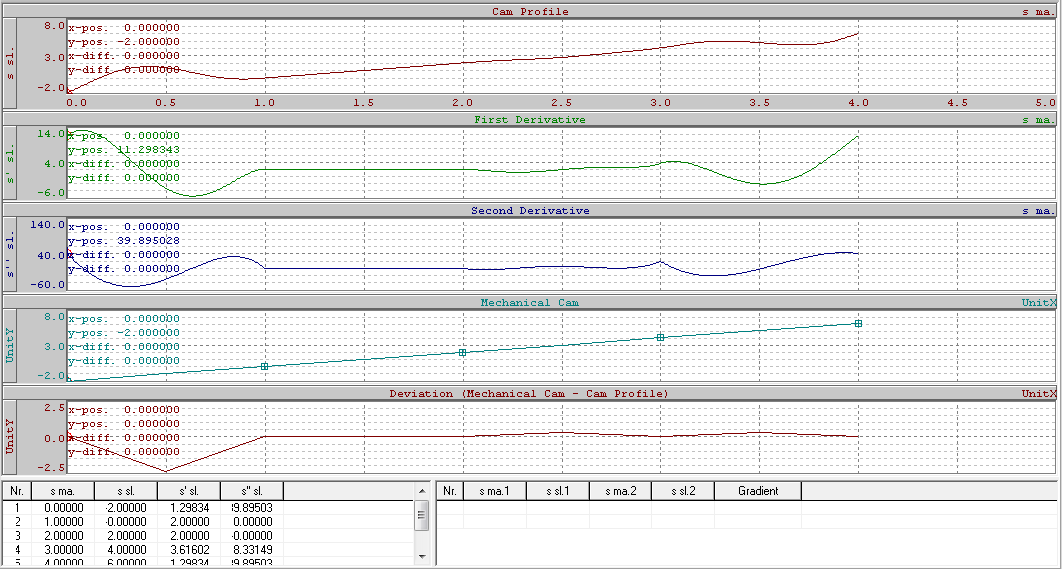
Task: Select the 4.00000 cell in table row 4
Action: (125, 549)
